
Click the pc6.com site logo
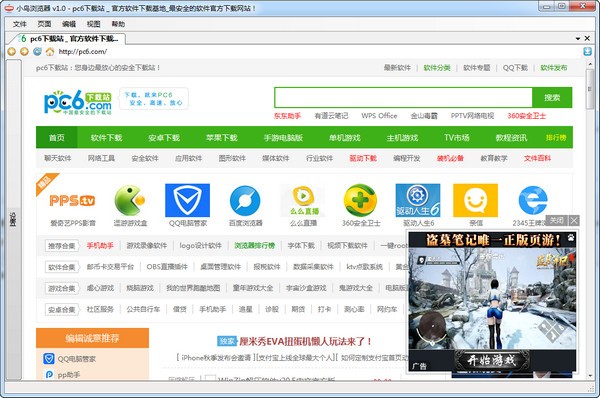click(78, 102)
